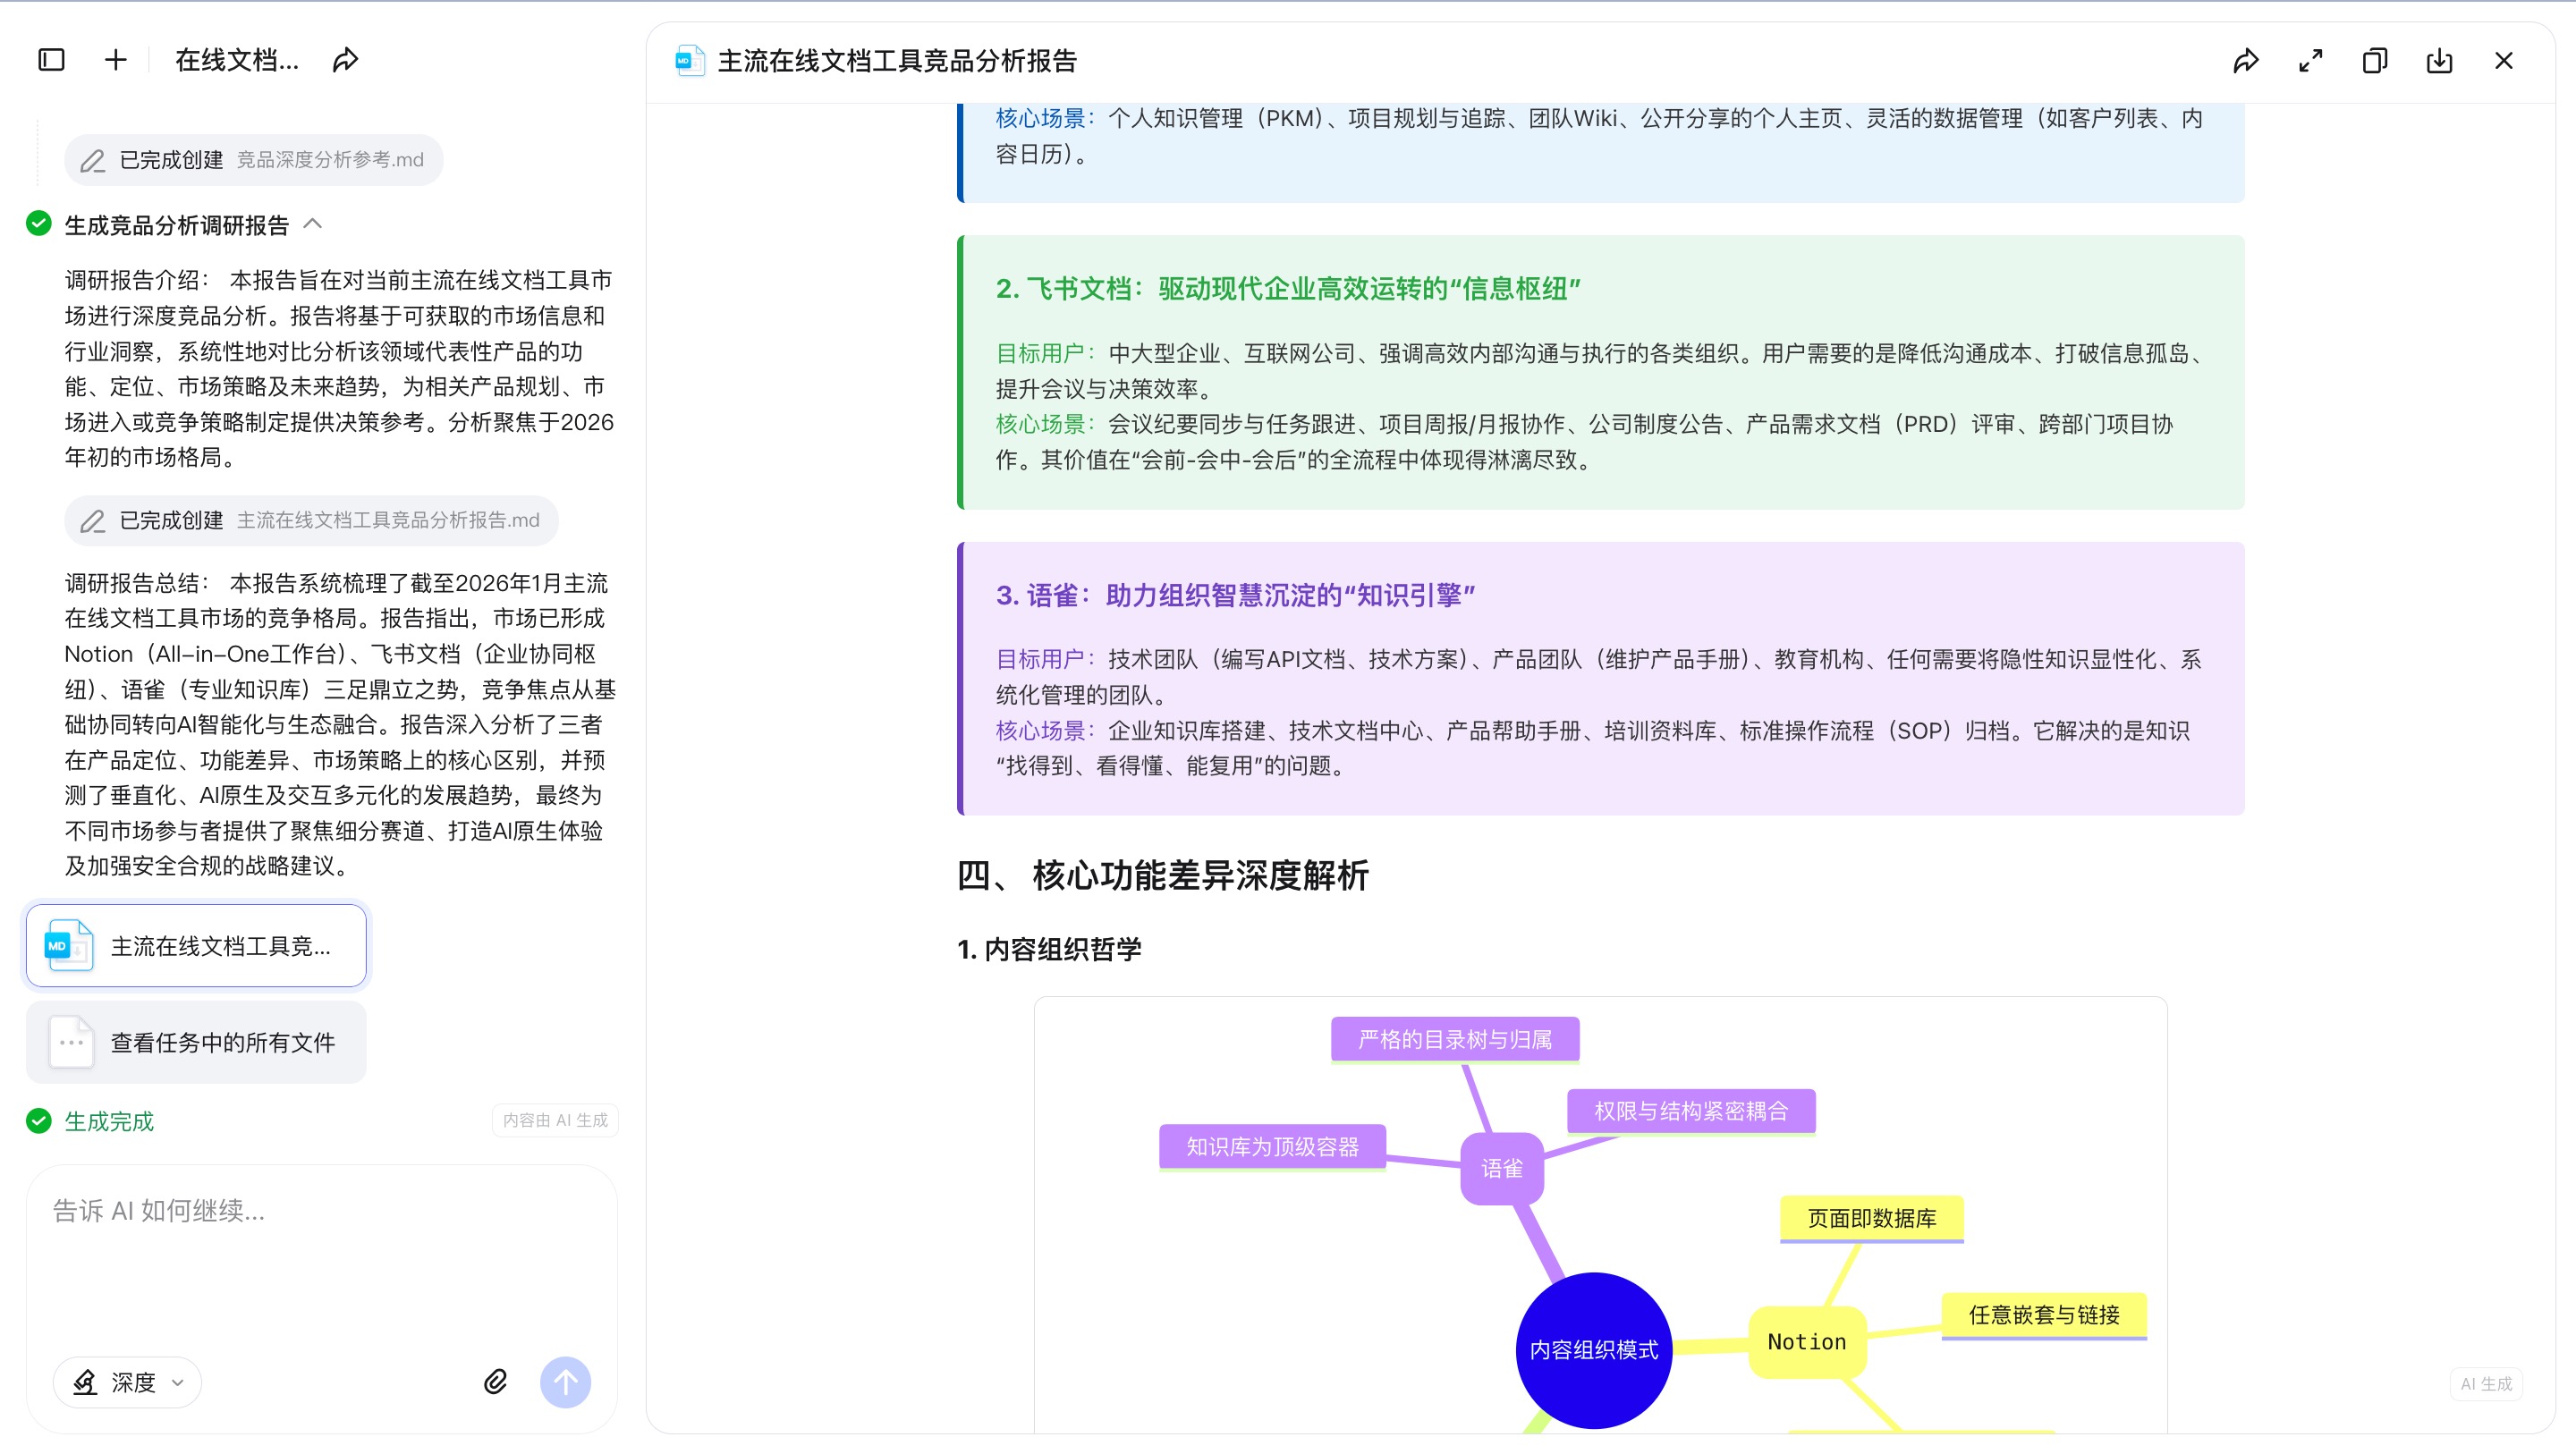Open the 深度 mode dropdown
The image size is (2576, 1454).
point(128,1382)
